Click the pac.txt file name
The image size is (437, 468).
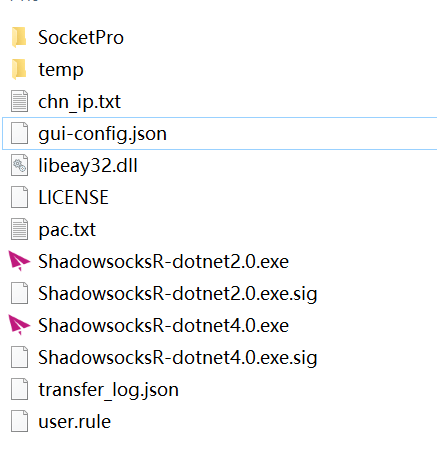point(67,230)
